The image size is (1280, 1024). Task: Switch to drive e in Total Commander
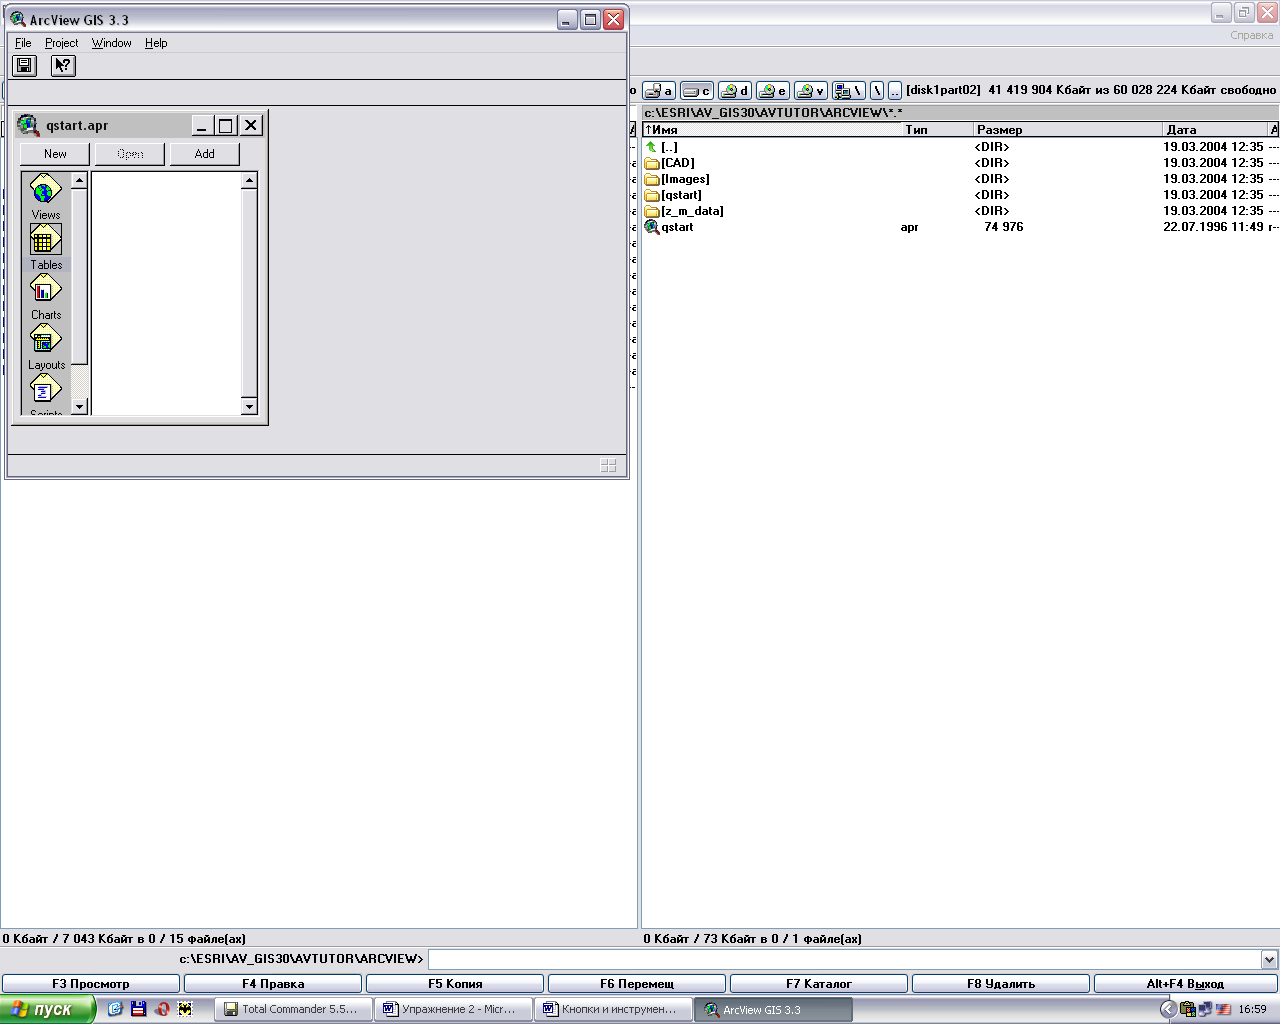(773, 91)
